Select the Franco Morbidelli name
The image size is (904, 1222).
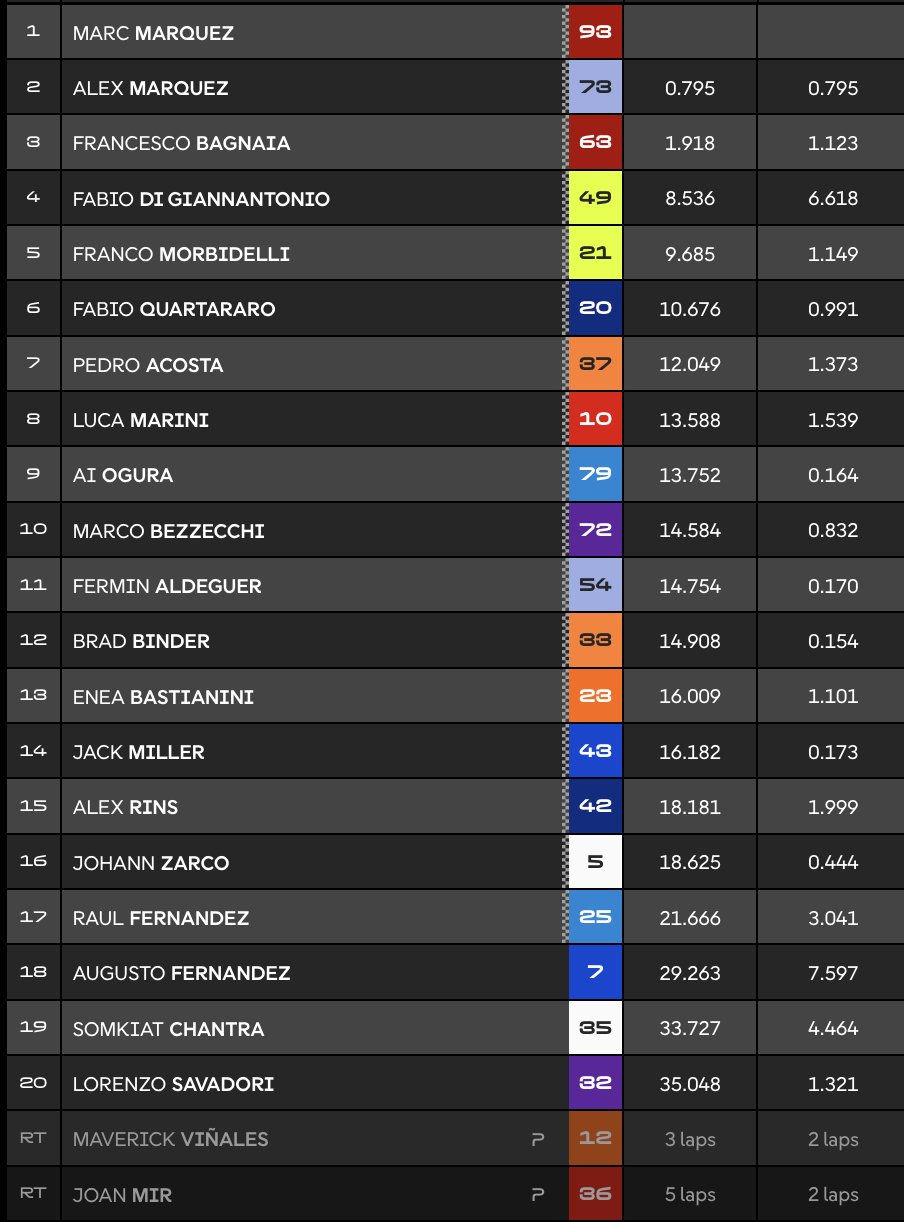click(x=181, y=254)
